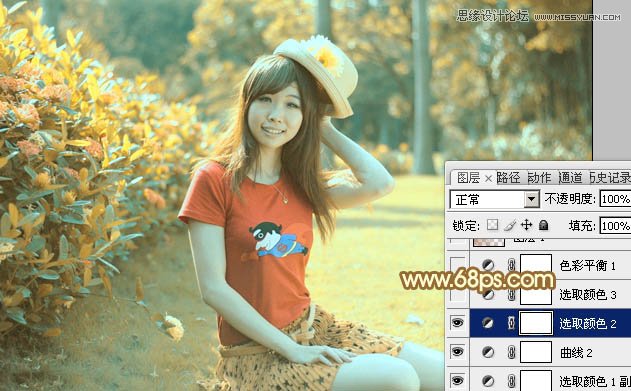The image size is (631, 391).
Task: Select the 选取颜色 2 layer mask thumbnail
Action: coord(536,323)
